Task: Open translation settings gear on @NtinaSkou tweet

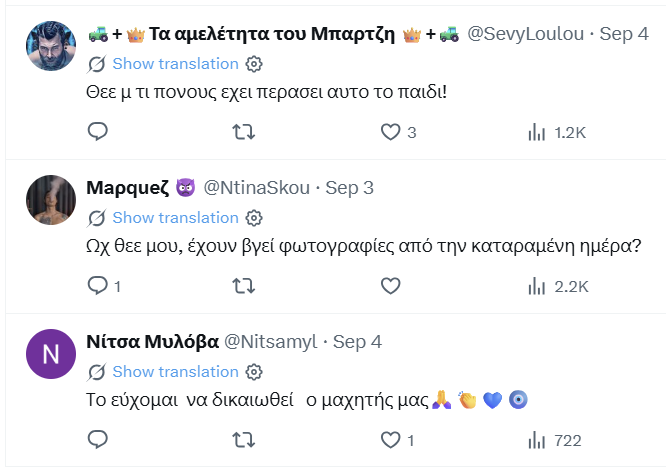Action: 254,218
